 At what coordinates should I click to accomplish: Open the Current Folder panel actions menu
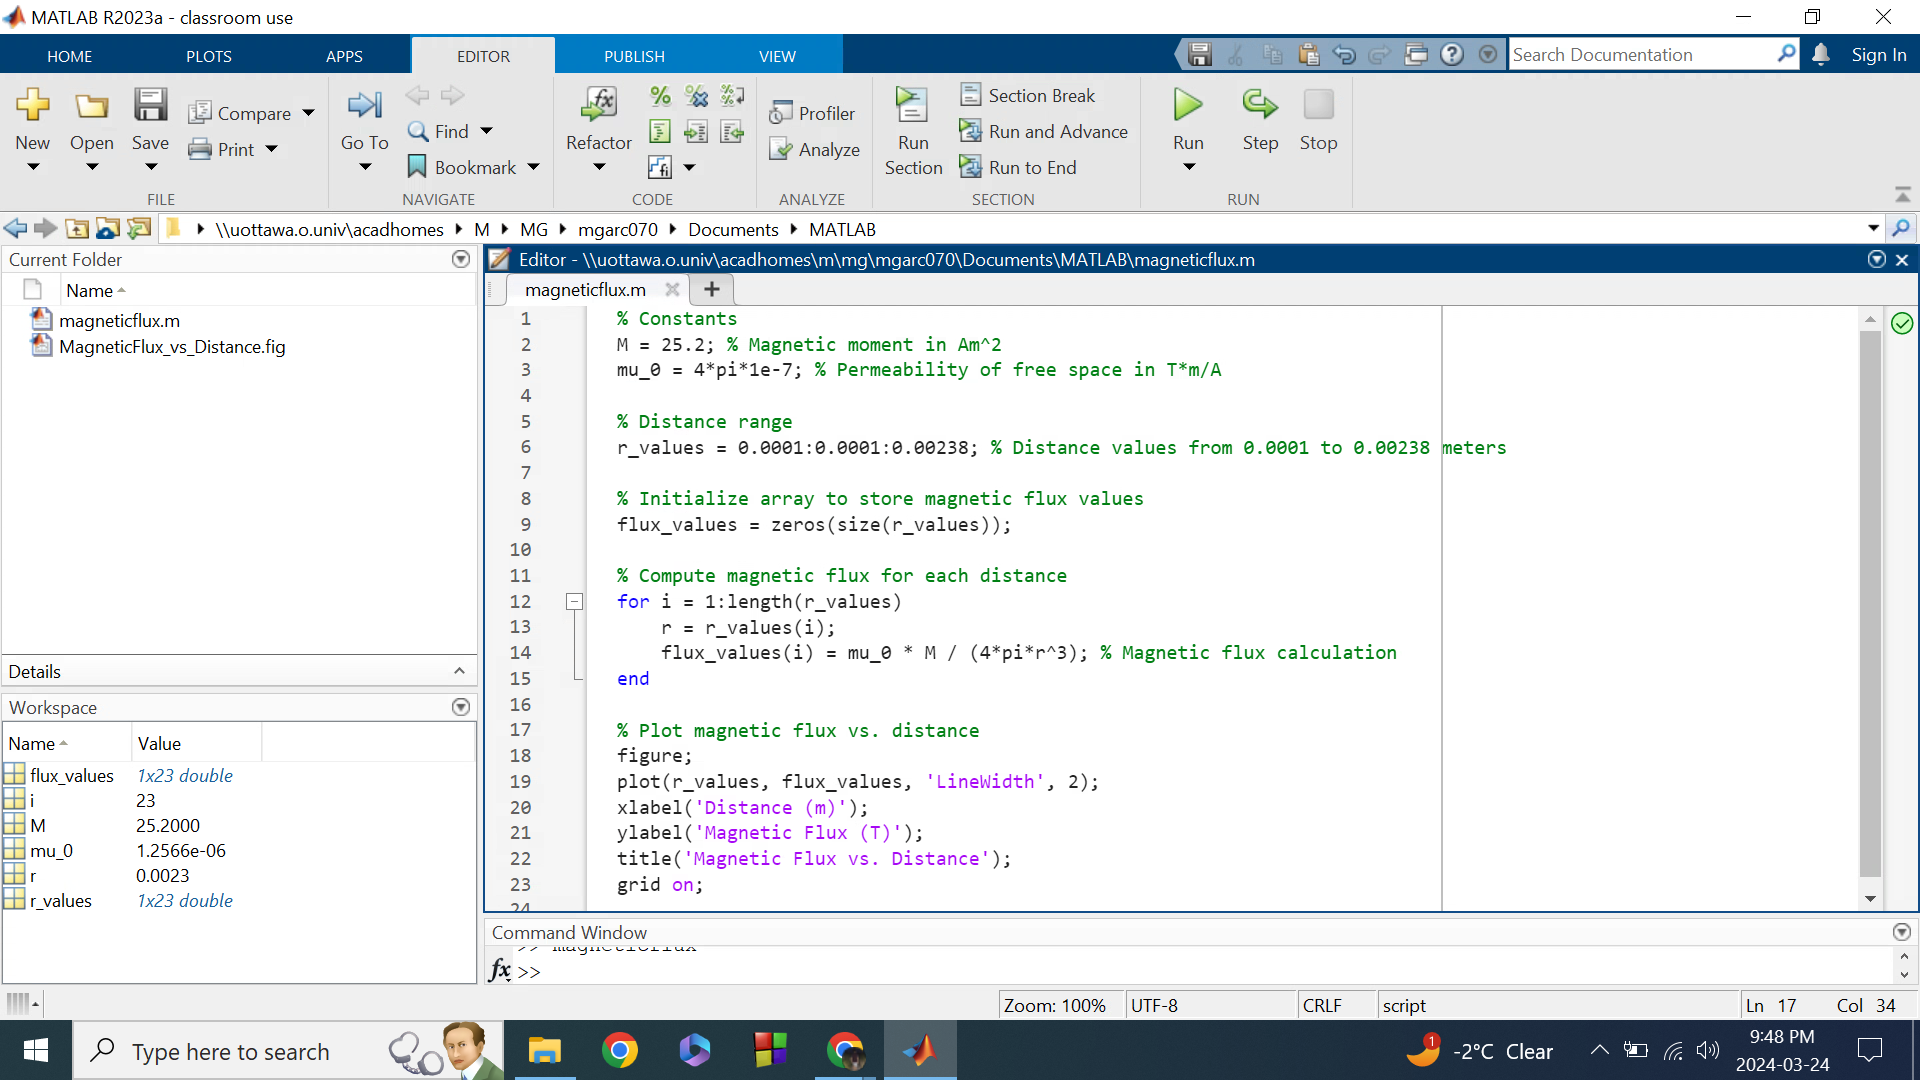tap(460, 259)
